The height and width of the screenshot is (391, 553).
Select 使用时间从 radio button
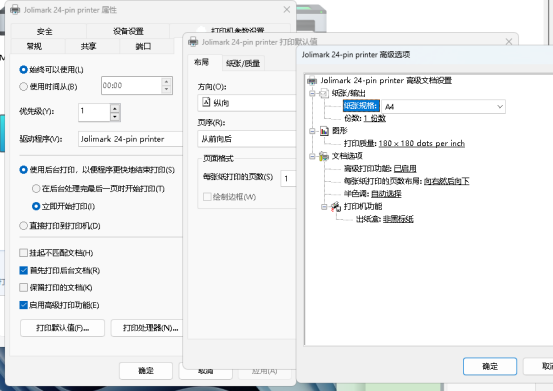[x=23, y=87]
